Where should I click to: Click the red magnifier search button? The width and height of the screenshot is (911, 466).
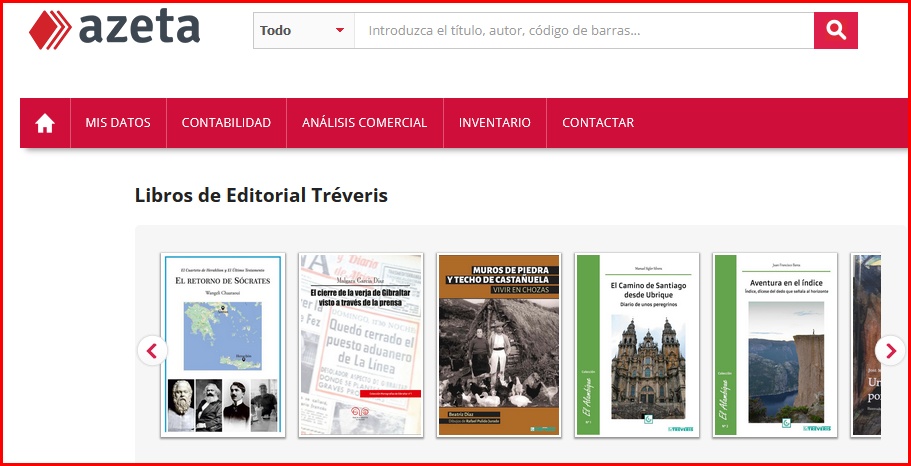835,30
